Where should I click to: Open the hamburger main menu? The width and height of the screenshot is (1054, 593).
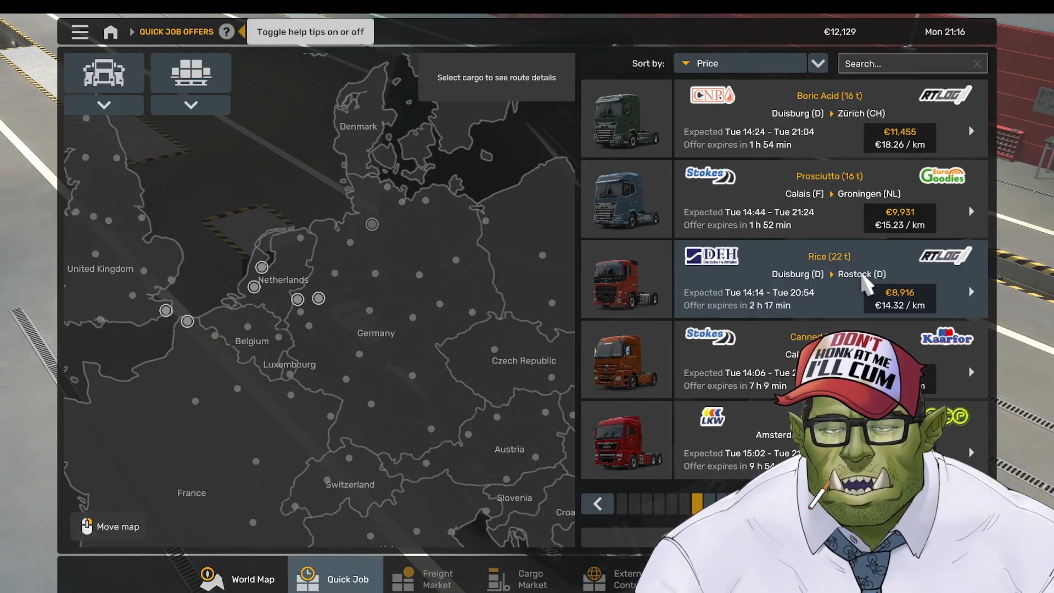click(80, 32)
